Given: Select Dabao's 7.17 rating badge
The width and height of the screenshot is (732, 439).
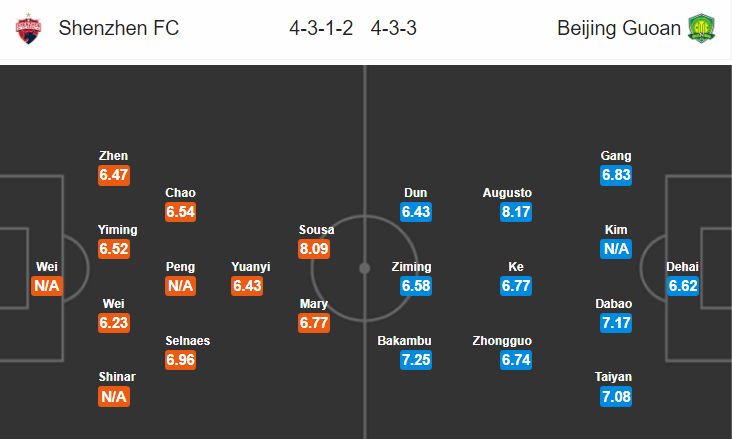Looking at the screenshot, I should (616, 323).
